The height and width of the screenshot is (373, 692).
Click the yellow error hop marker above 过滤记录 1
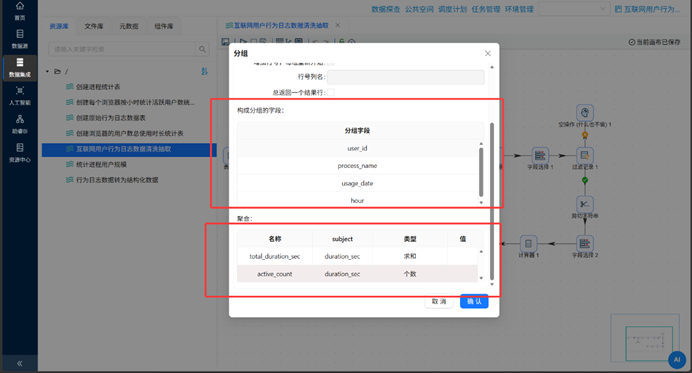click(585, 135)
